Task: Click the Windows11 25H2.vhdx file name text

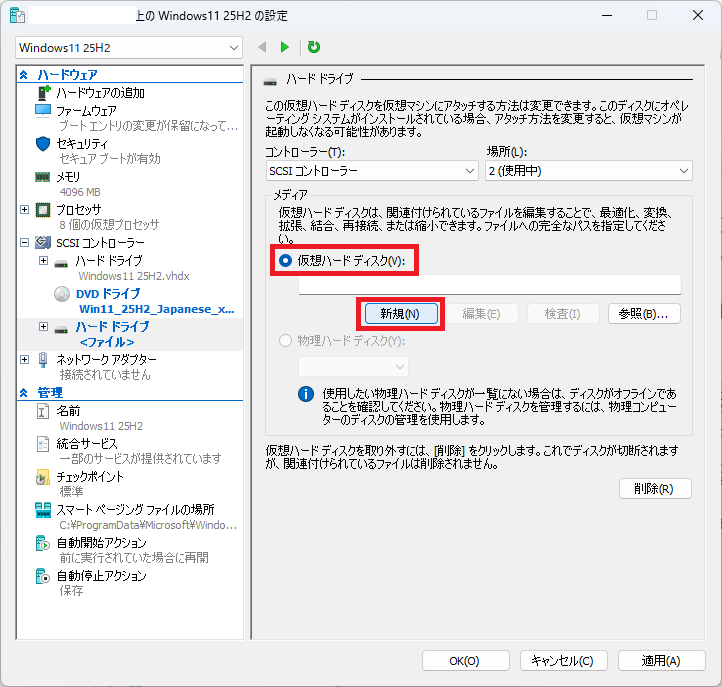Action: tap(134, 276)
